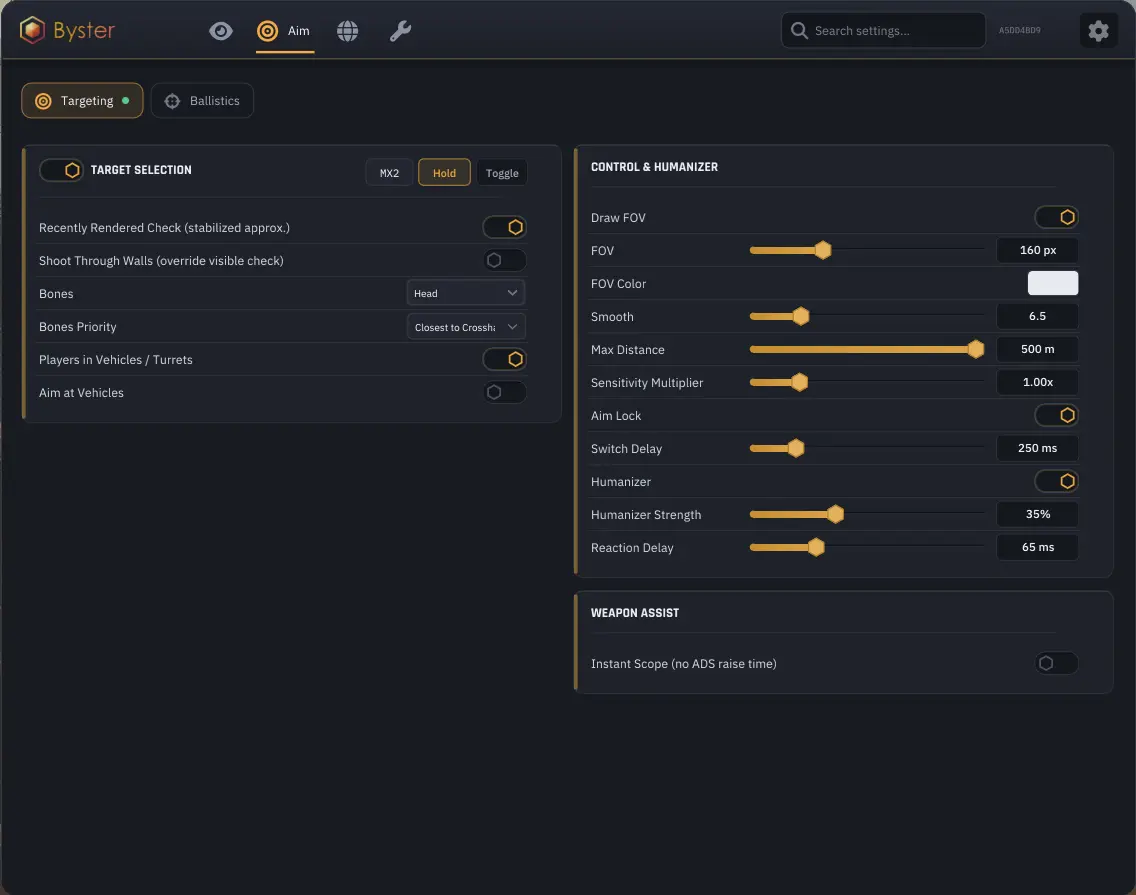
Task: Select the Ballistics sub-tab
Action: click(x=202, y=101)
